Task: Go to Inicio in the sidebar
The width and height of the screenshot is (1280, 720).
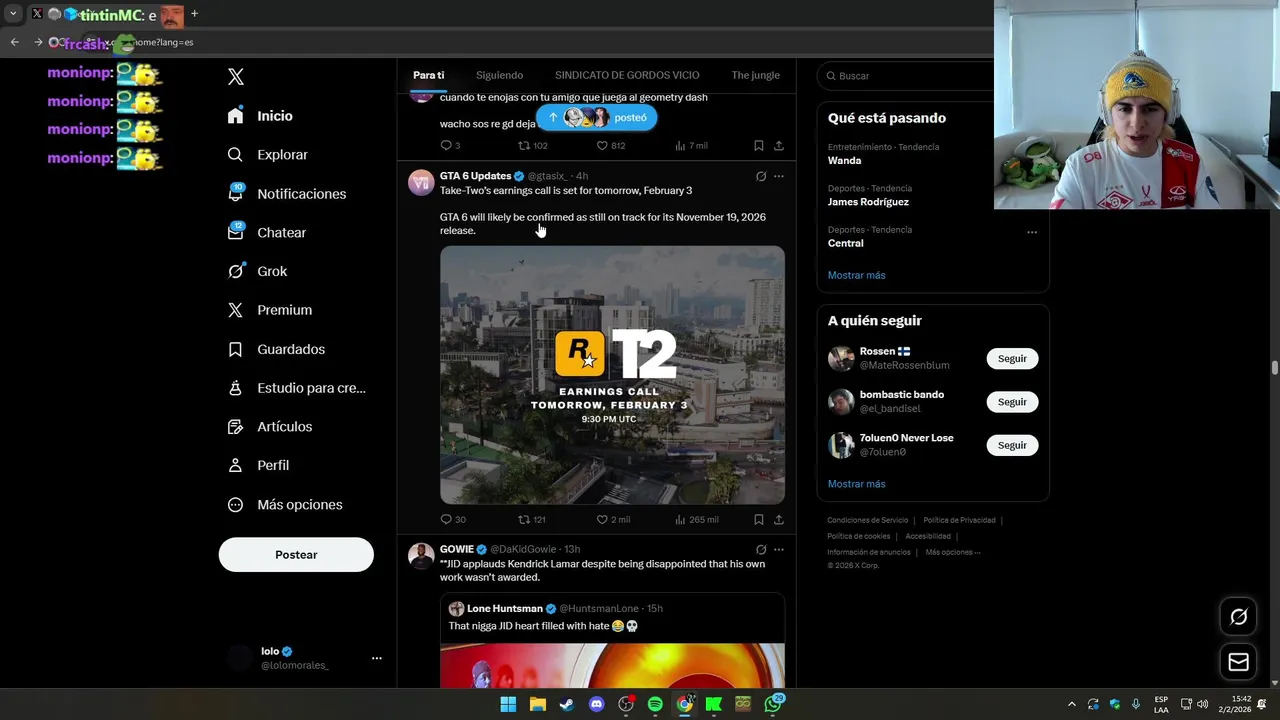Action: [x=260, y=116]
